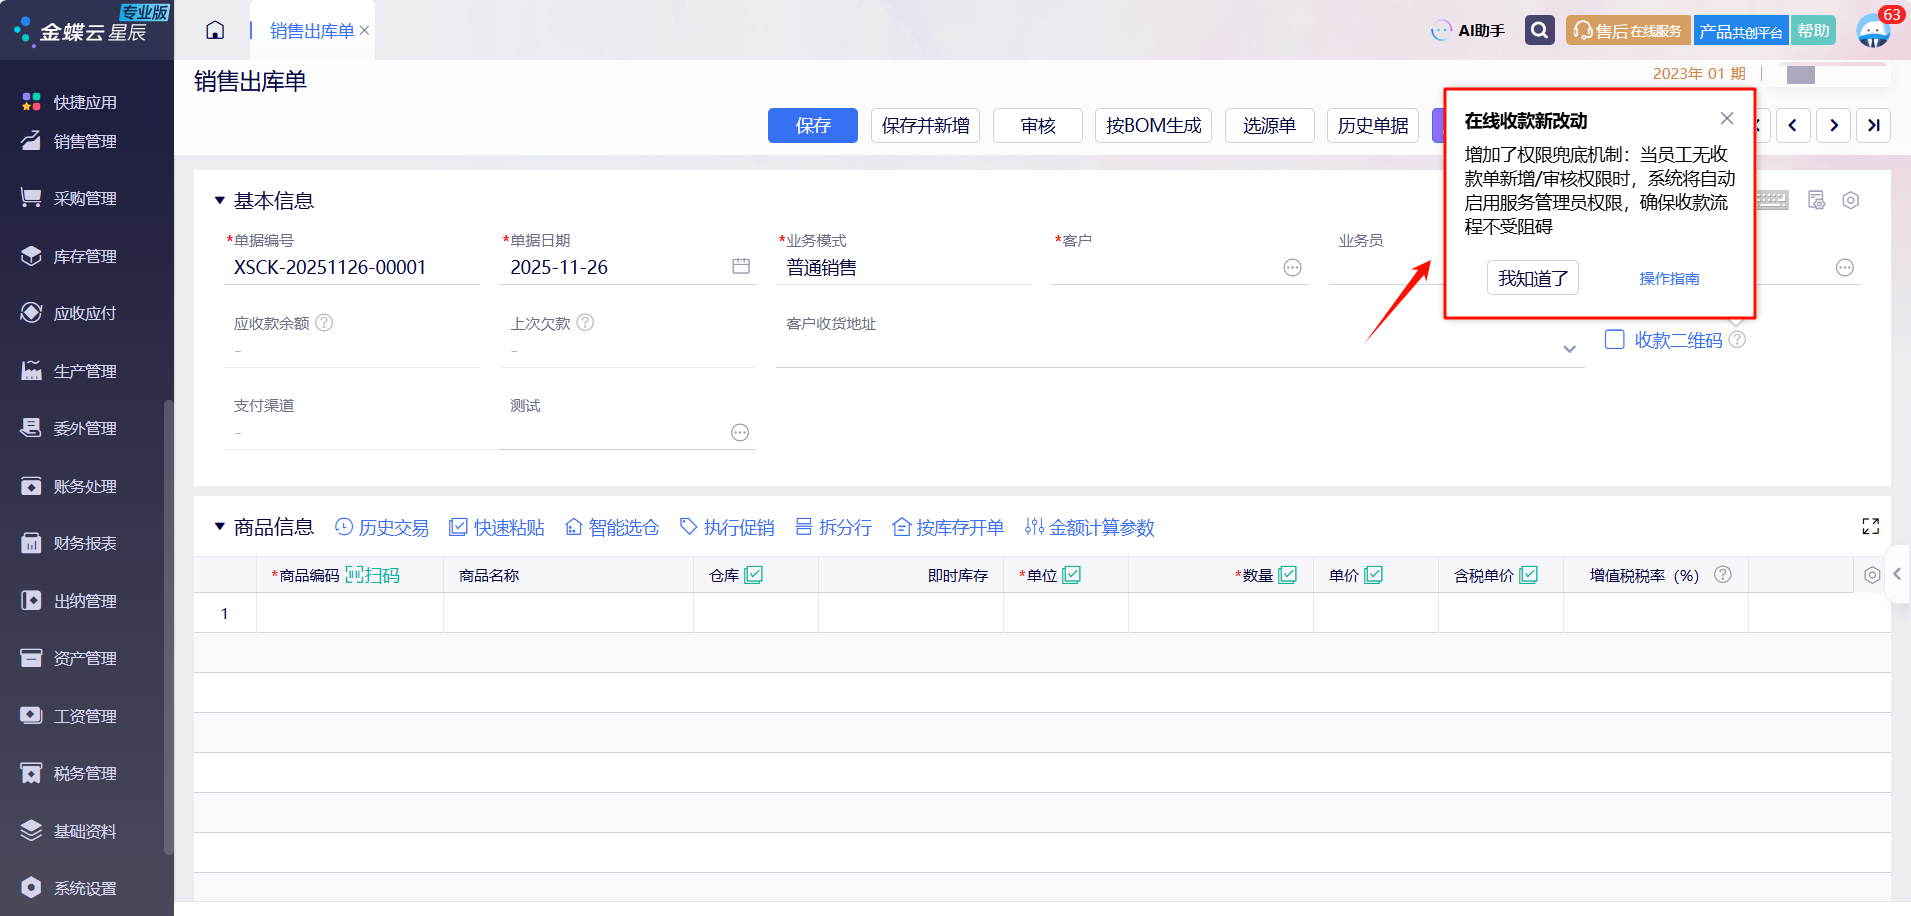Open the 测试 field lookup icon
This screenshot has width=1911, height=916.
pyautogui.click(x=740, y=432)
